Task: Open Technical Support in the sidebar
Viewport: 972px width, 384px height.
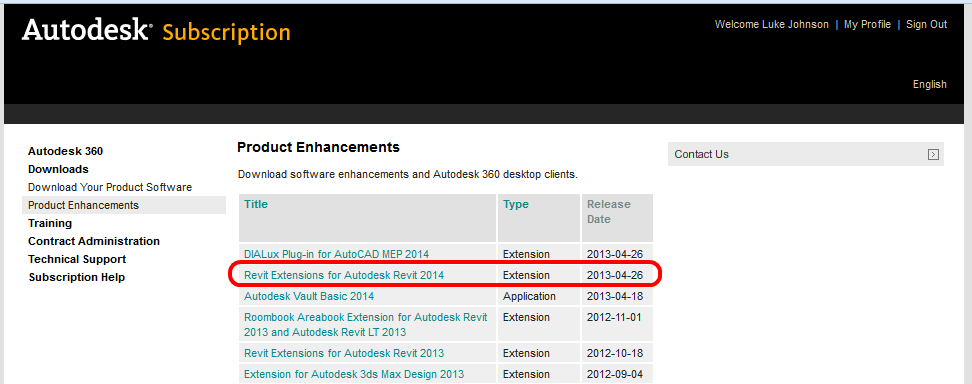Action: point(77,259)
